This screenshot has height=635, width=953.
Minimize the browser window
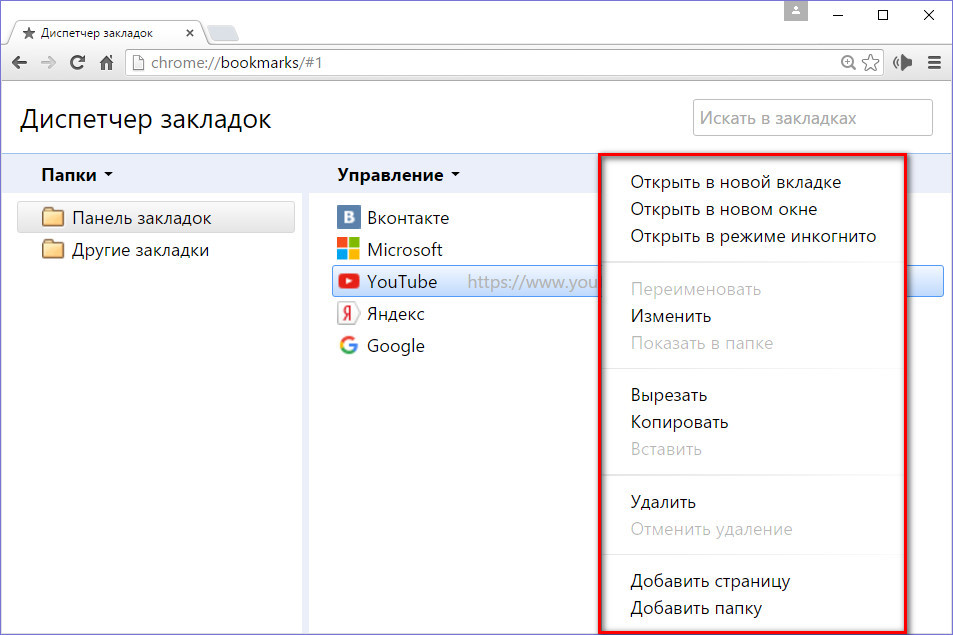pos(838,15)
